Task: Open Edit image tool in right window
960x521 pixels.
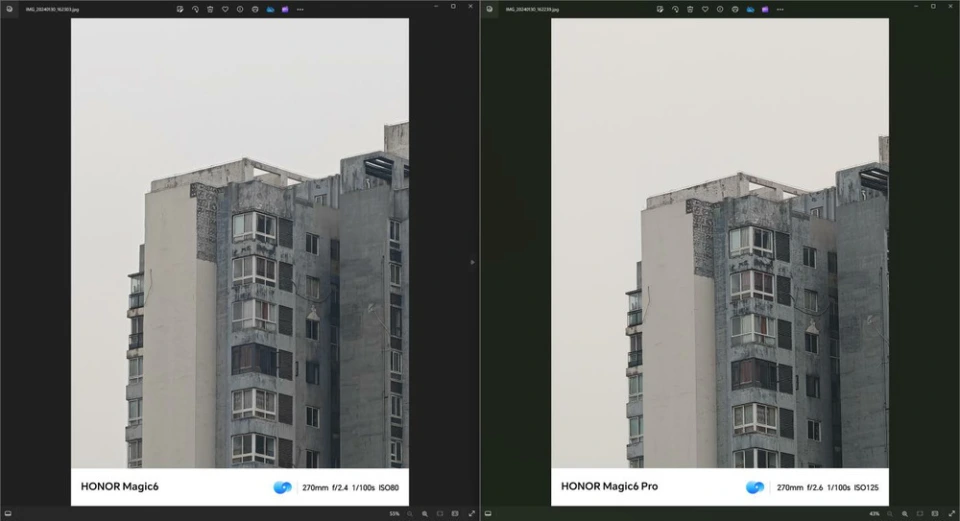Action: pos(660,9)
